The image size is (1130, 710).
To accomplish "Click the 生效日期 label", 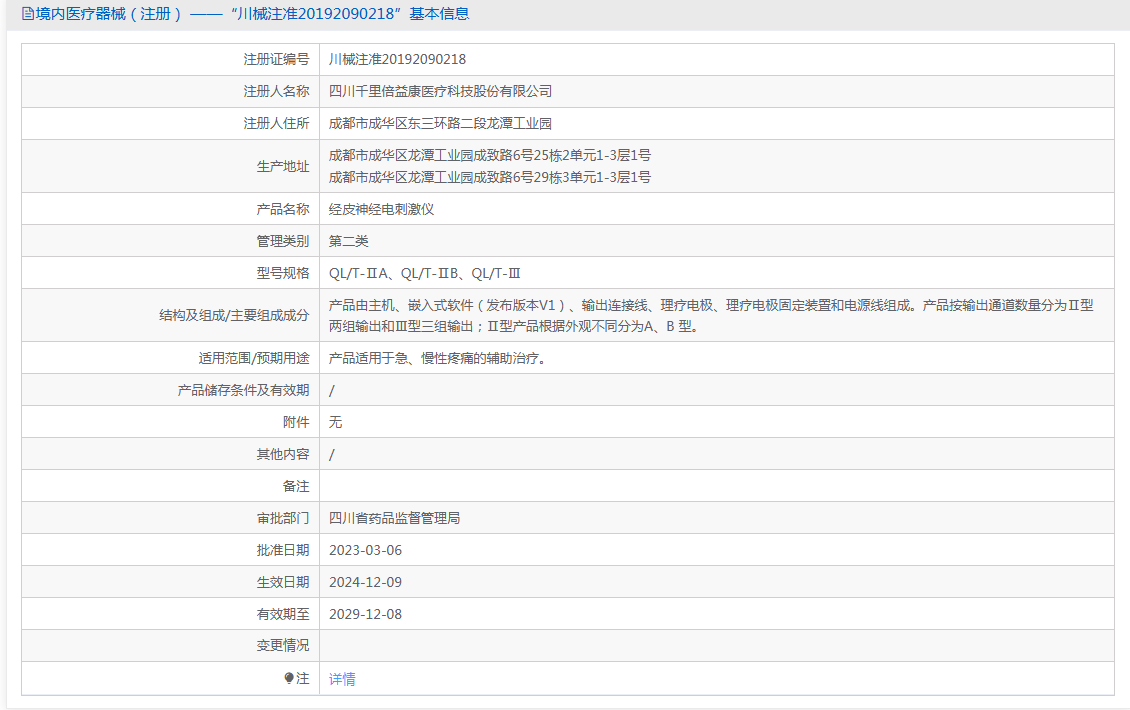I will click(x=282, y=582).
